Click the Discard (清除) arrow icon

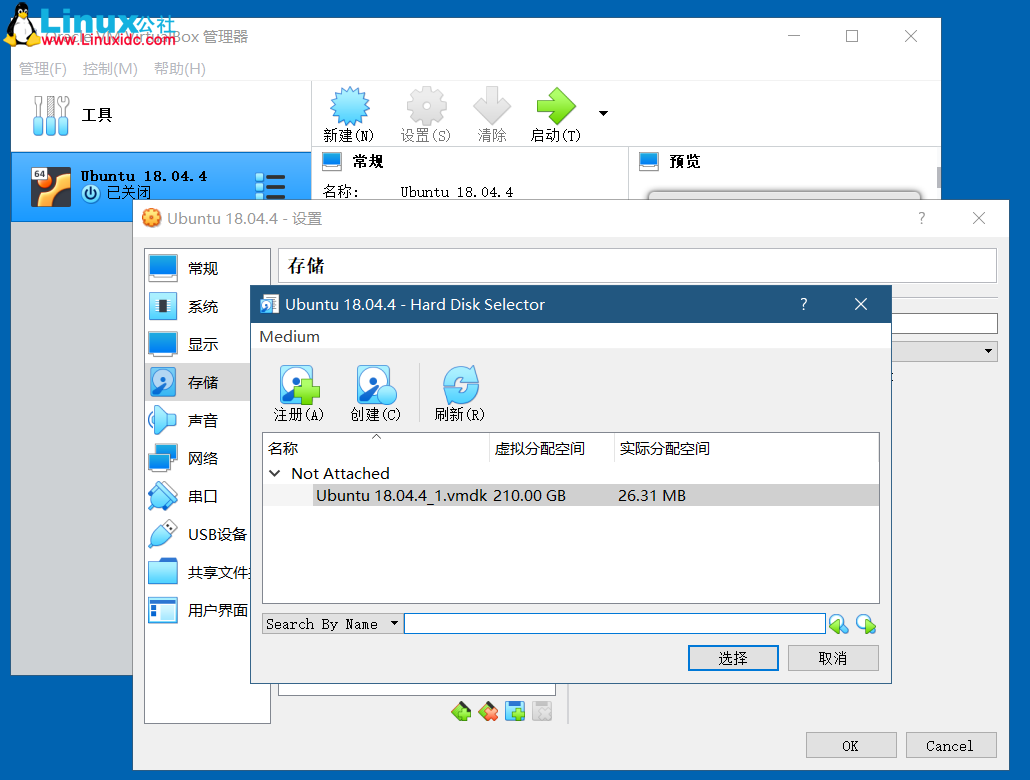click(491, 106)
